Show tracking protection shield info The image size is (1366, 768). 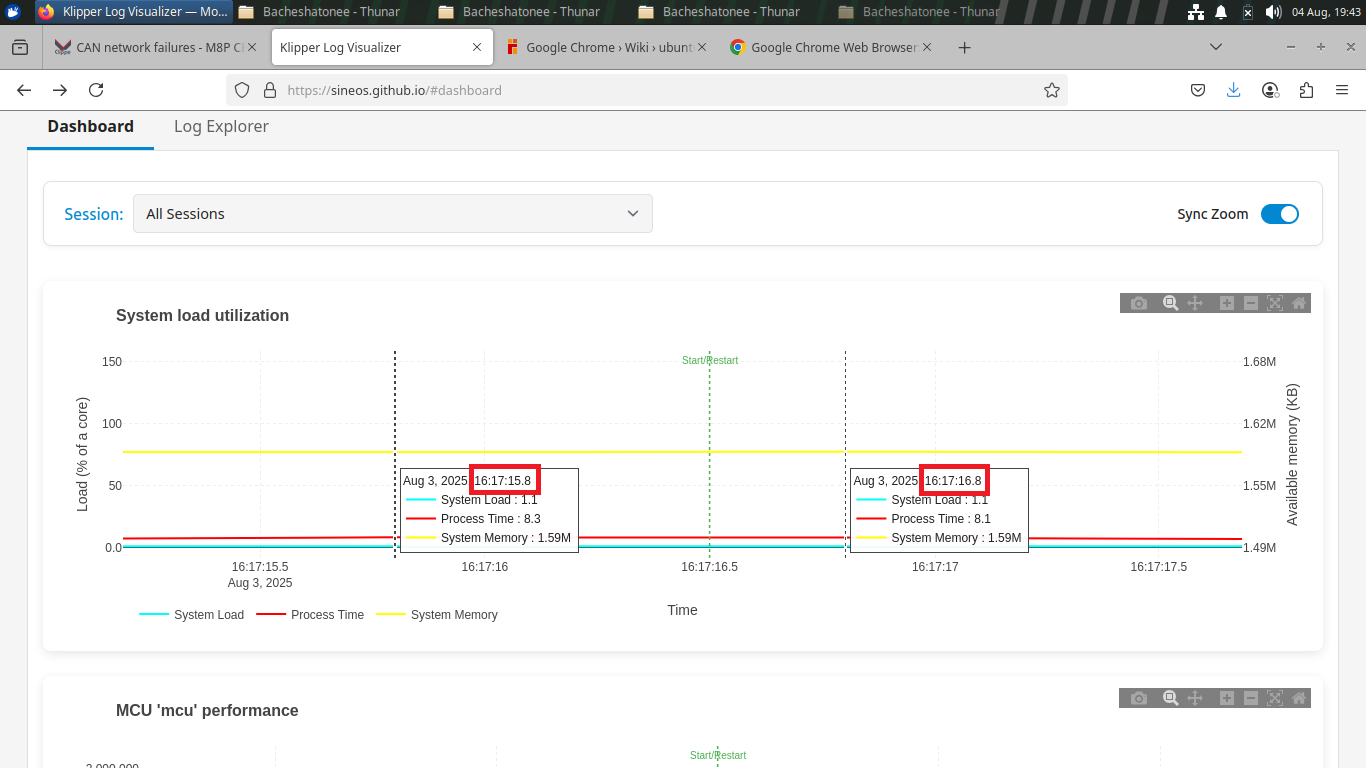241,90
